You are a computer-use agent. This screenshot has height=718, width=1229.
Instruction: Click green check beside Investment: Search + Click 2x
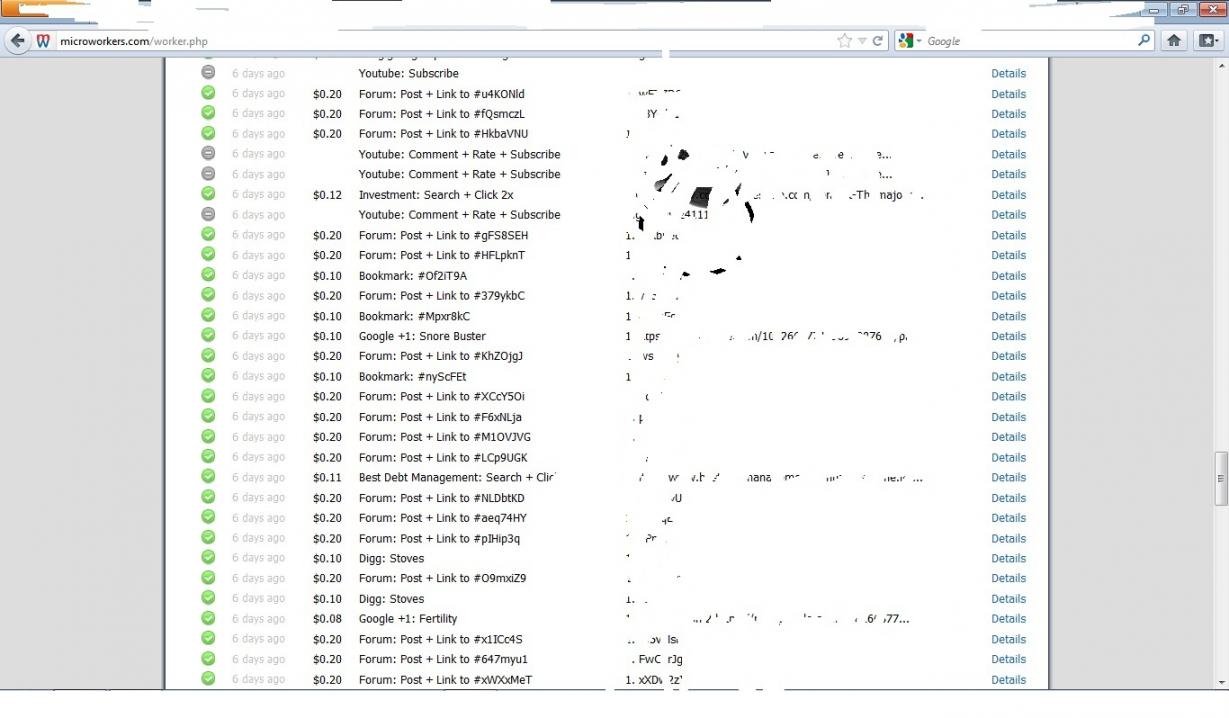(x=208, y=194)
